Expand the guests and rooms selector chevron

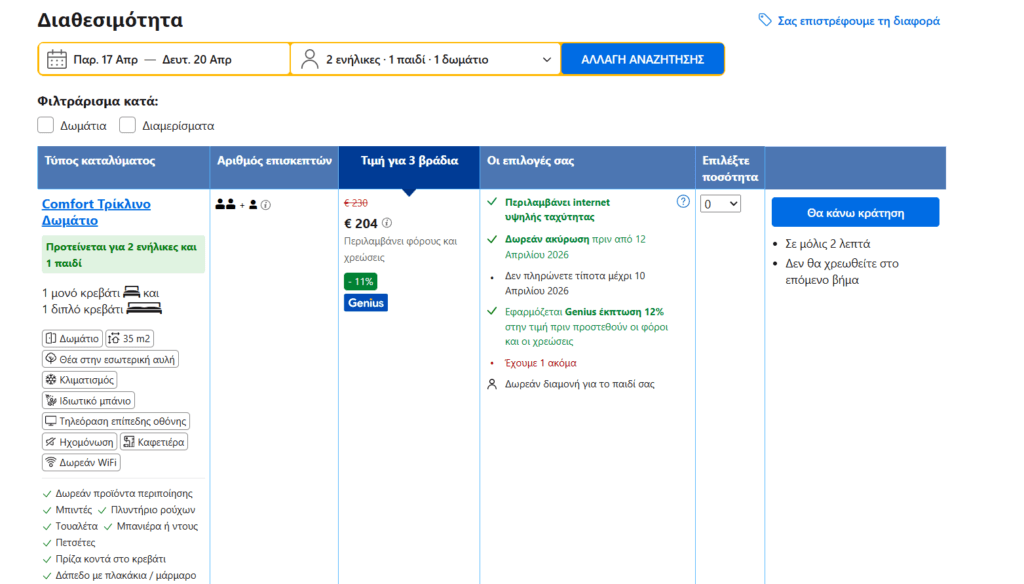(546, 59)
